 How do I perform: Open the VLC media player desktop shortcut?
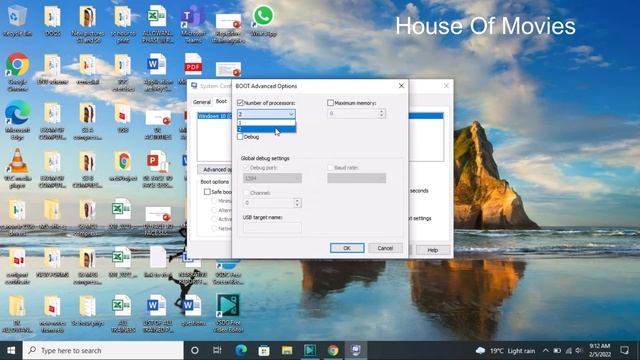[17, 167]
